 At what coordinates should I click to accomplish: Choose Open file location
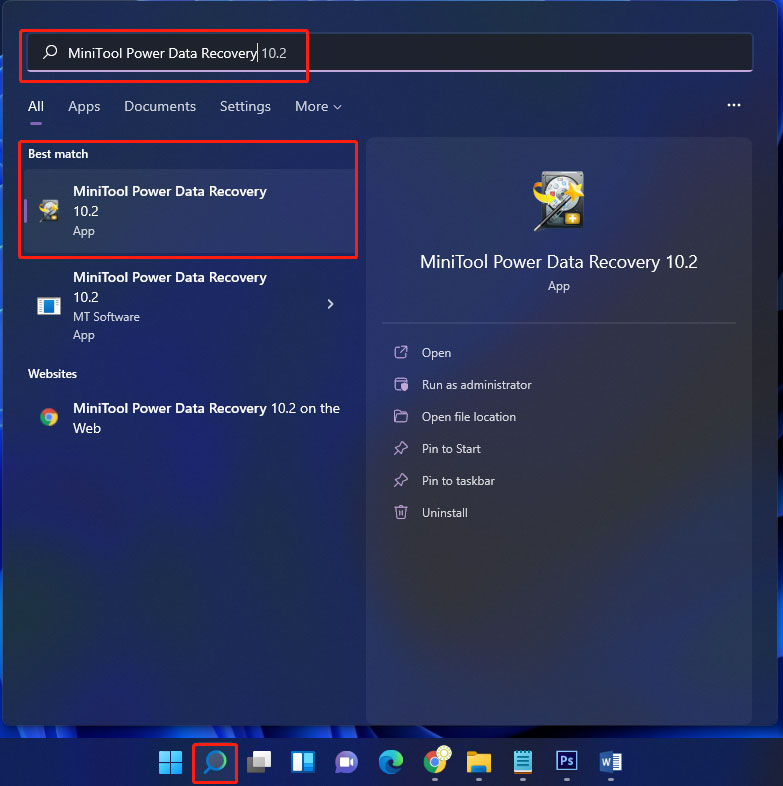469,417
